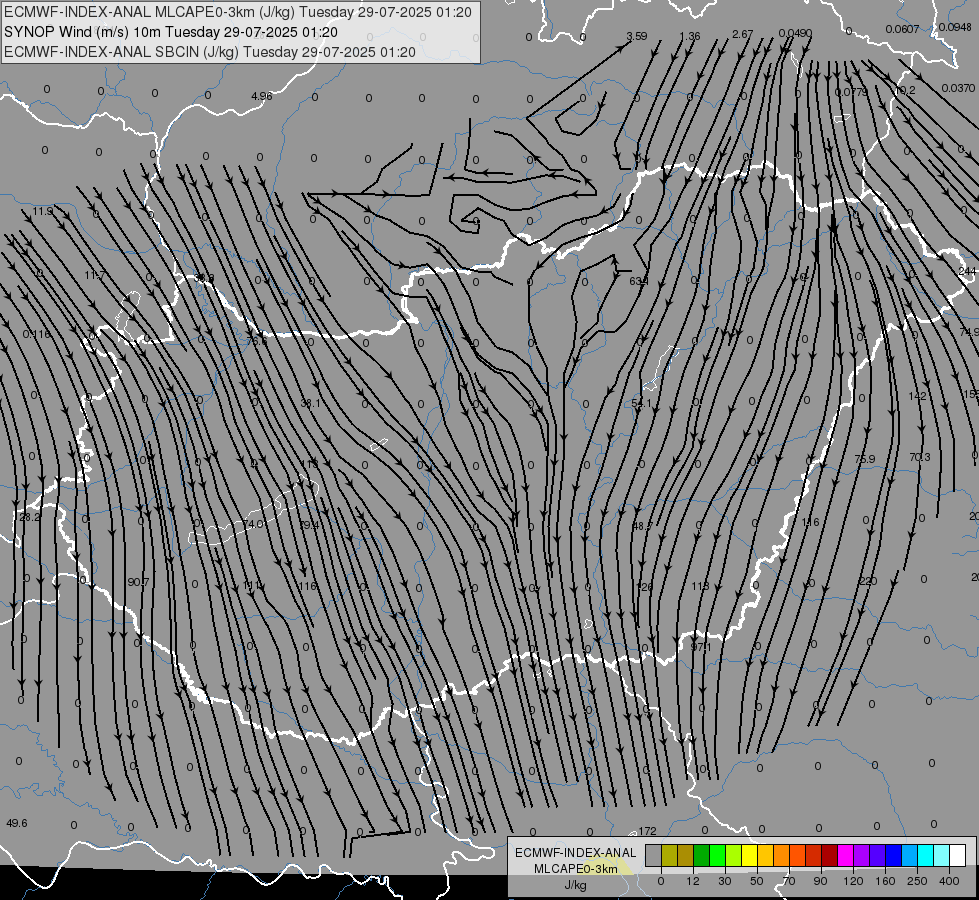The width and height of the screenshot is (979, 900).
Task: Choose the magenta legend swatch
Action: [x=845, y=855]
